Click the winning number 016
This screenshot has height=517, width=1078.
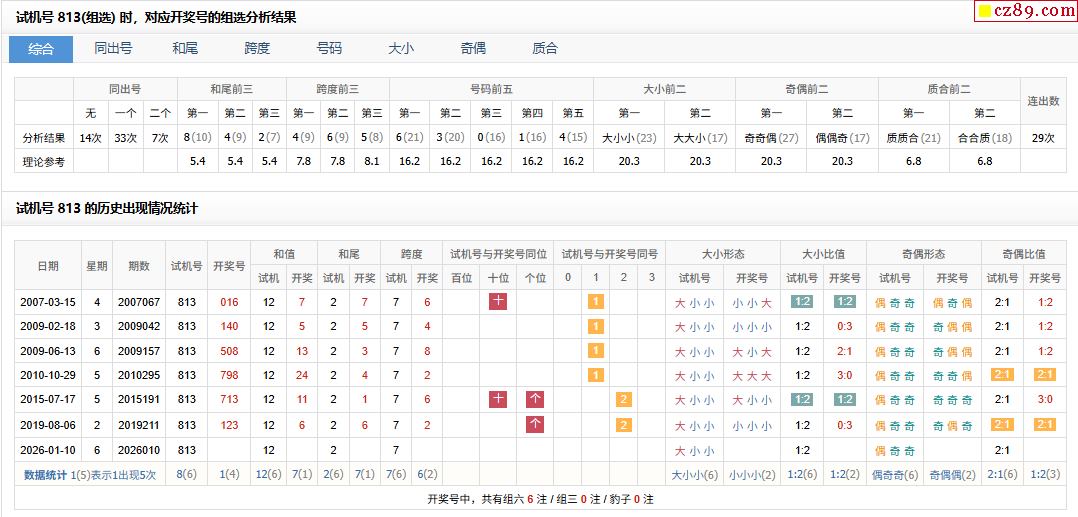229,302
